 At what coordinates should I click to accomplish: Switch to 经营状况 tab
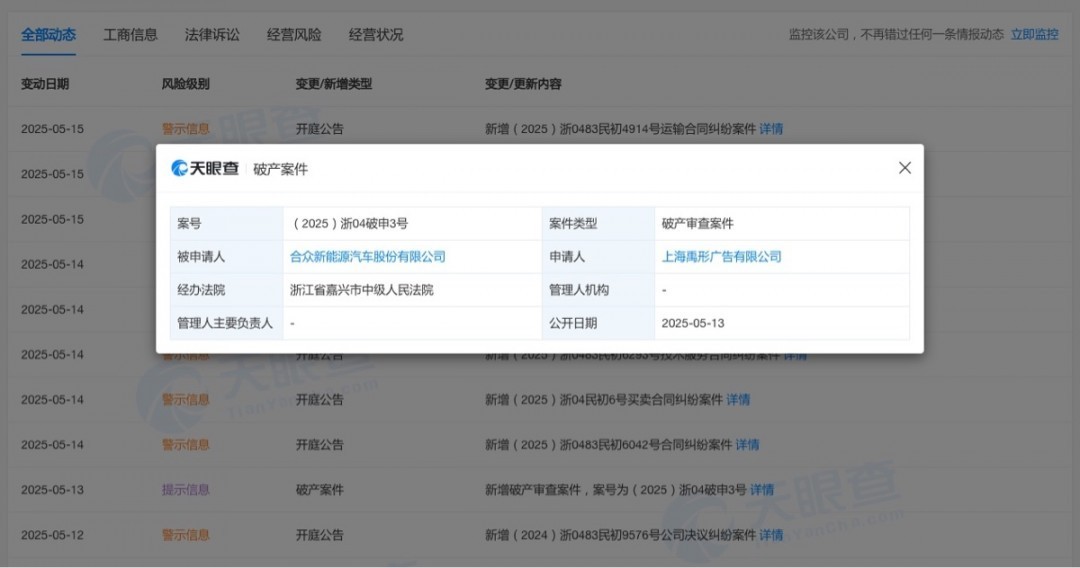tap(376, 34)
